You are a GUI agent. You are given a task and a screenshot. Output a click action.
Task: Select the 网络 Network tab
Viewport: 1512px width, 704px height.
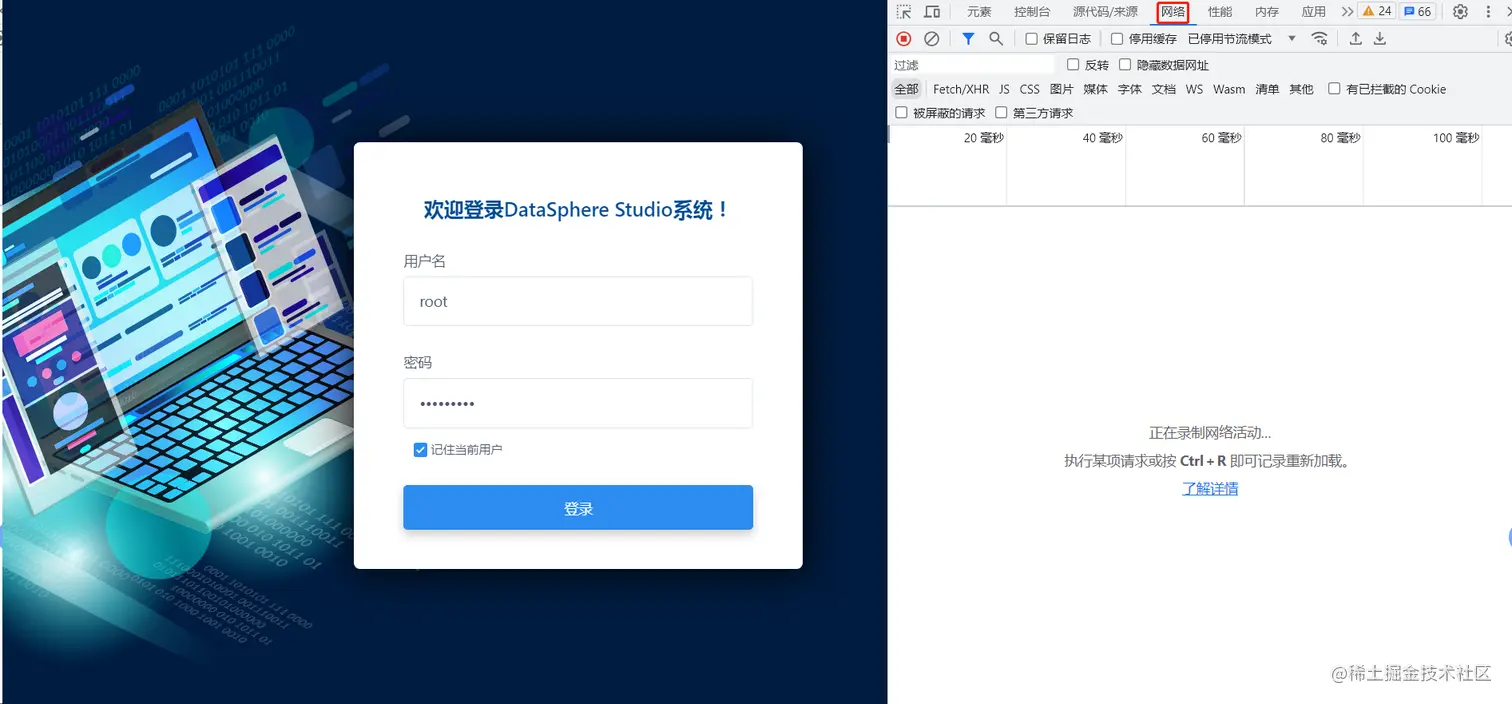point(1173,12)
